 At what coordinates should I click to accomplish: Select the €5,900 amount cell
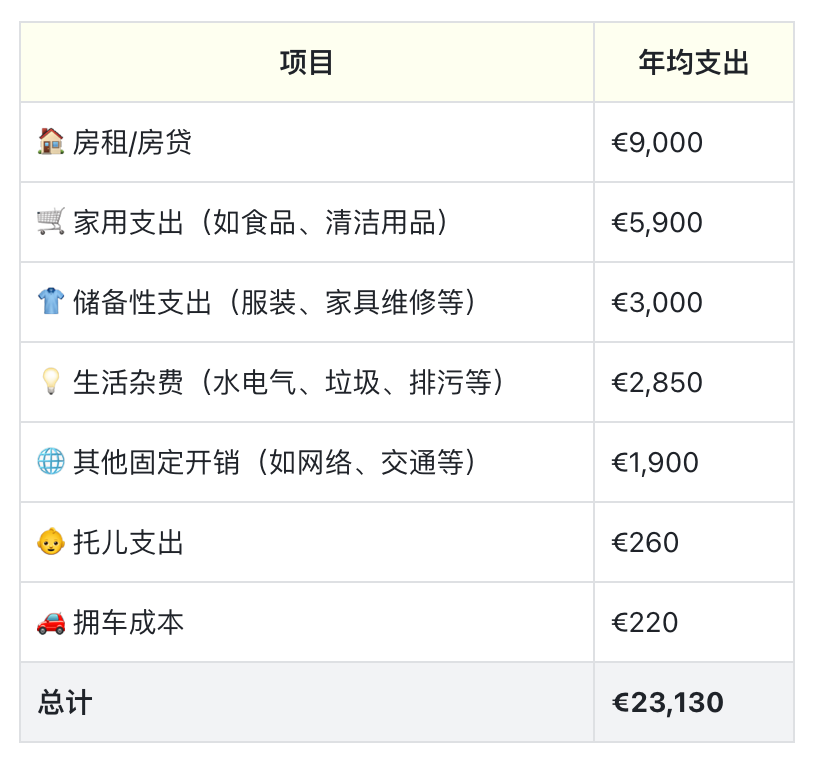pos(657,222)
